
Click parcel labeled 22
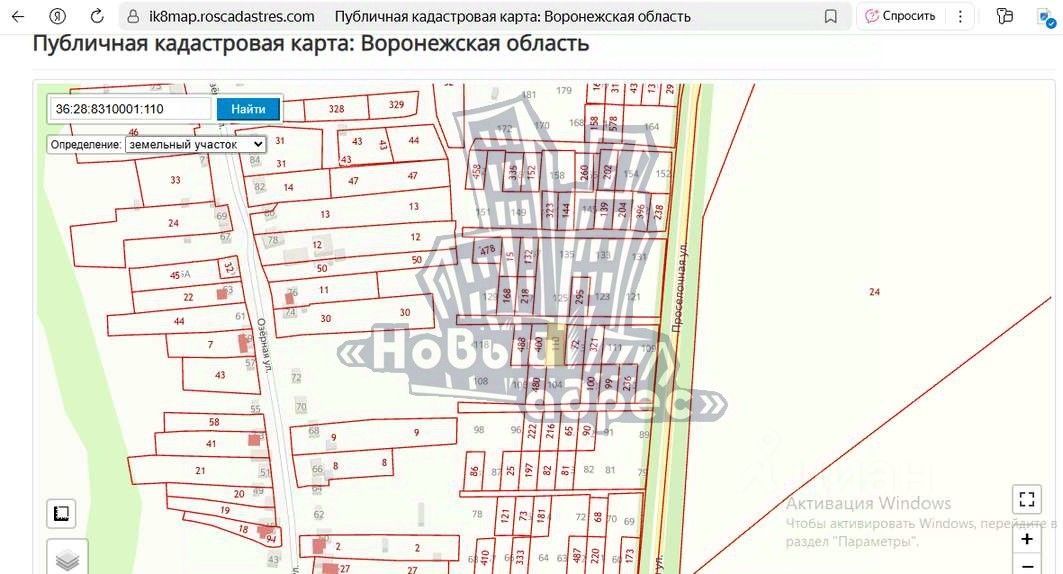(188, 297)
